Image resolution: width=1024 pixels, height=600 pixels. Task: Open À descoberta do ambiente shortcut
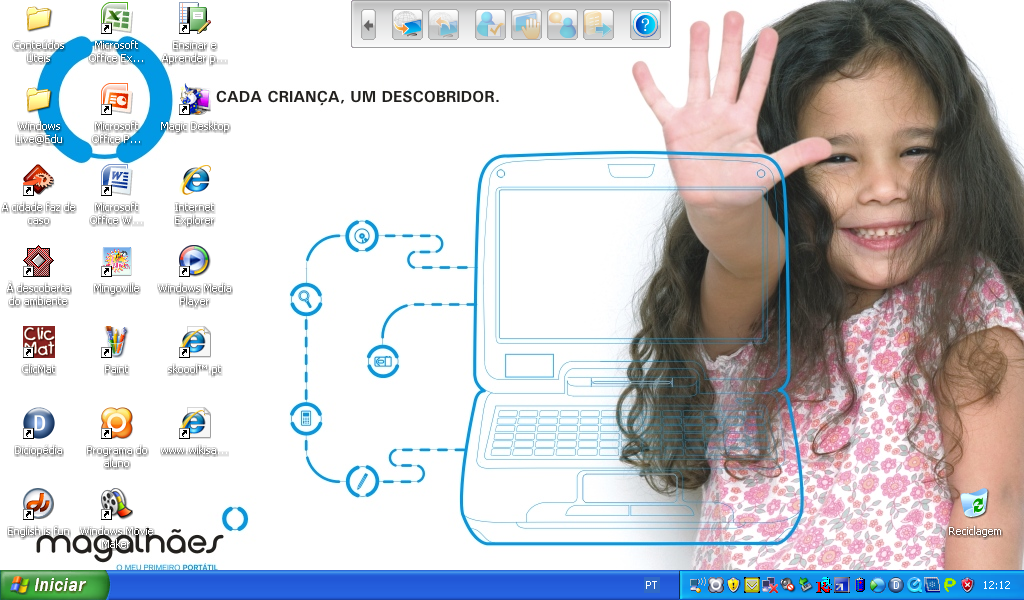pyautogui.click(x=39, y=277)
